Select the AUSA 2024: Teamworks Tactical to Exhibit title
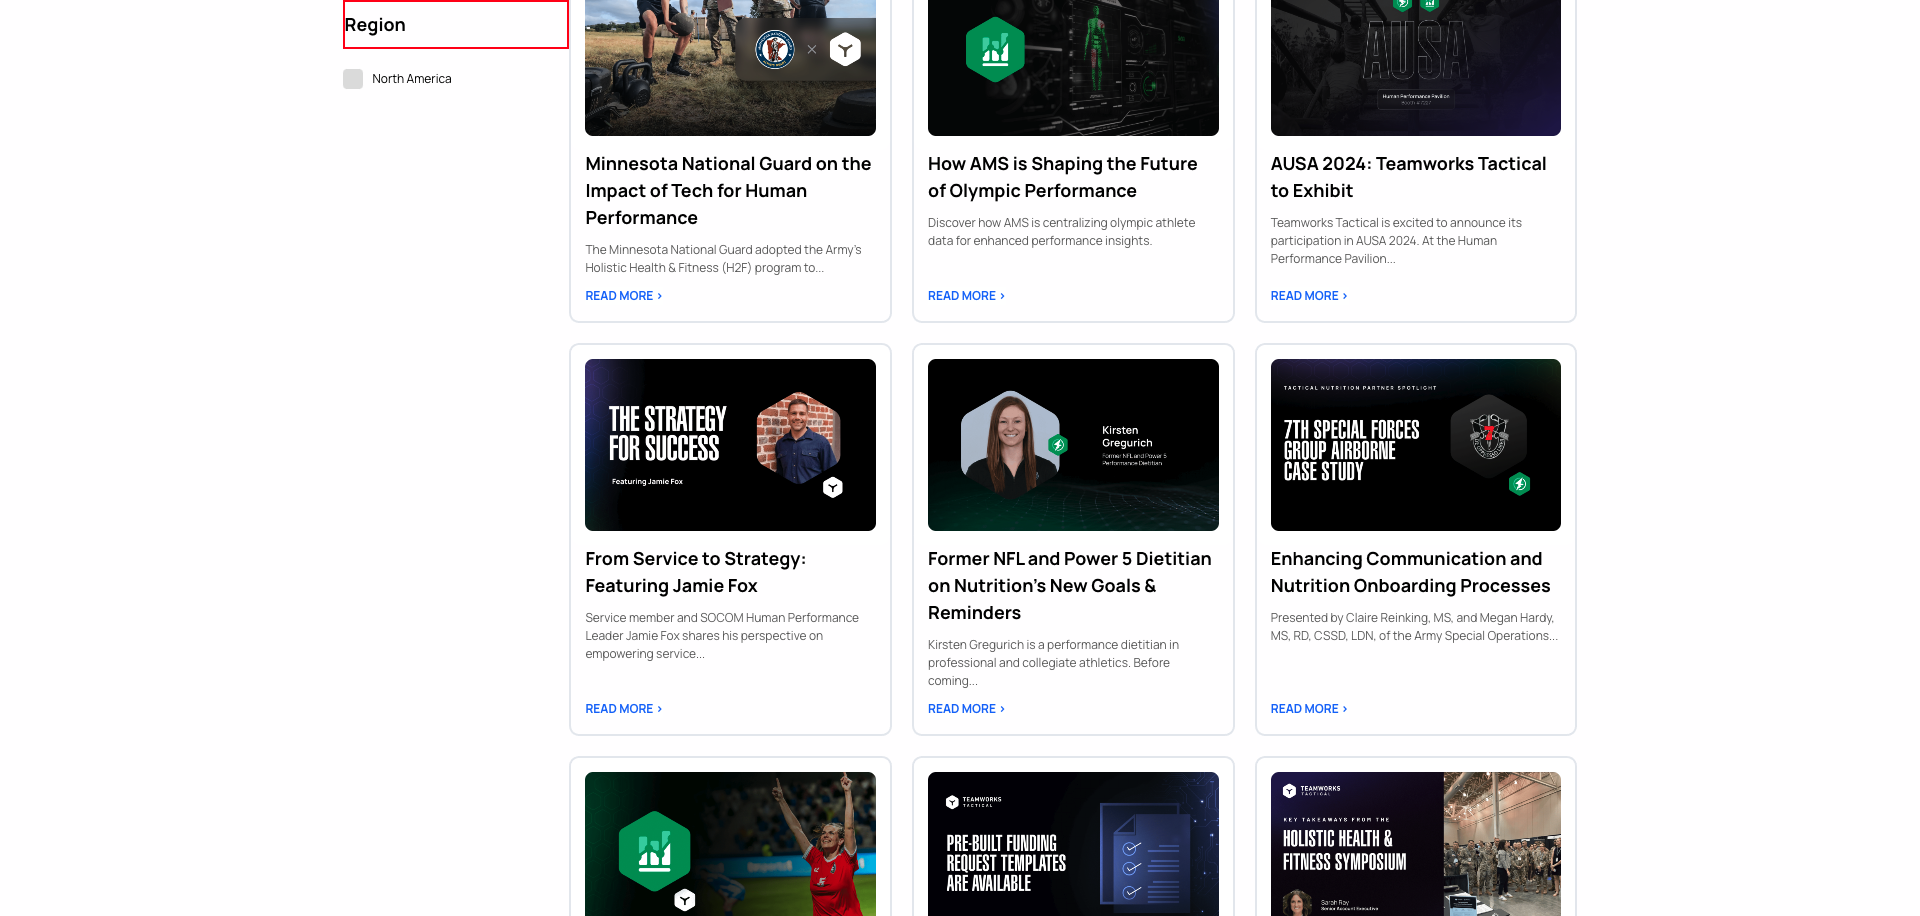 (1408, 177)
